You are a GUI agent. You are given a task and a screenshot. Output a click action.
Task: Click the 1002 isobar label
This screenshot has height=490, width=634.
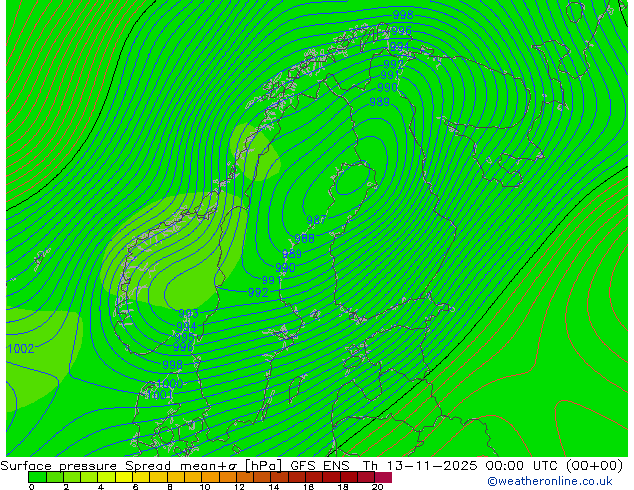pos(21,348)
